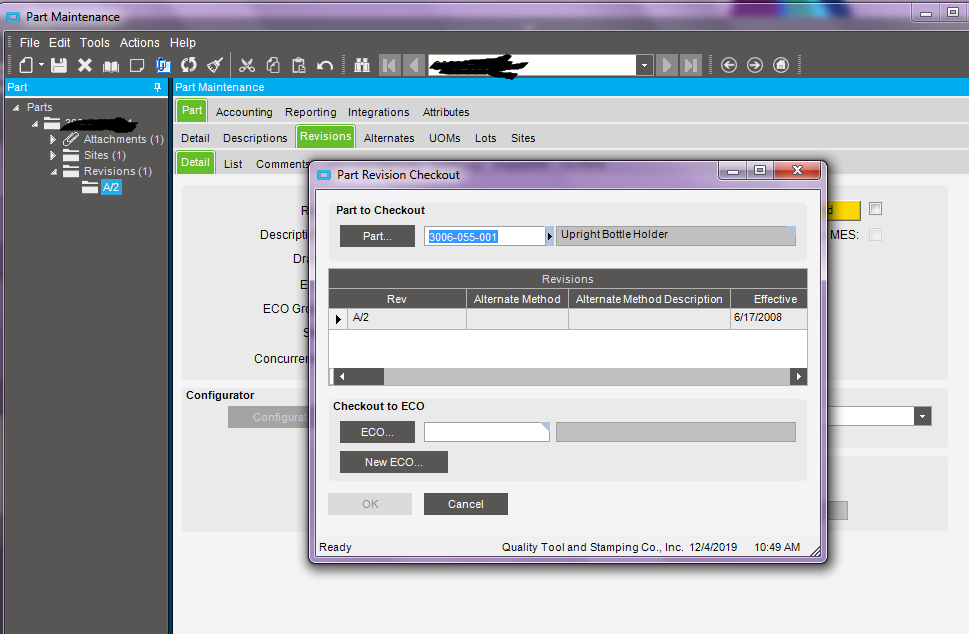Open Search with binoculars icon

pos(362,65)
